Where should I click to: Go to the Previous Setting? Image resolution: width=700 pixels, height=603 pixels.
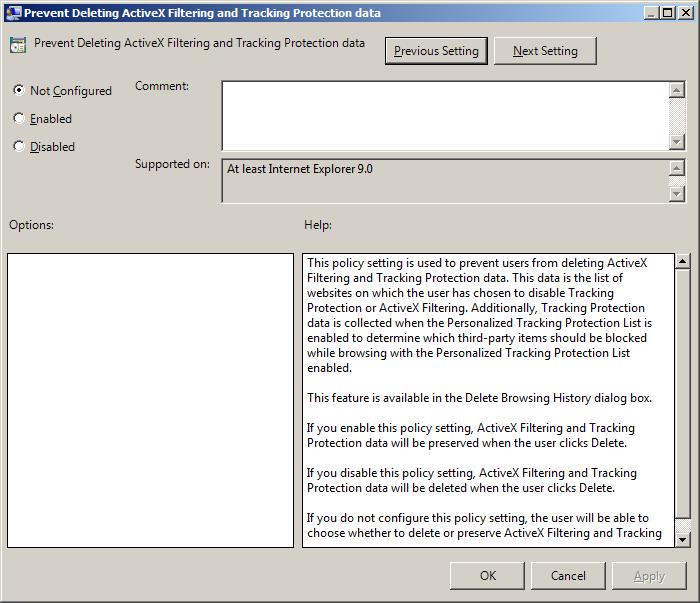[436, 51]
